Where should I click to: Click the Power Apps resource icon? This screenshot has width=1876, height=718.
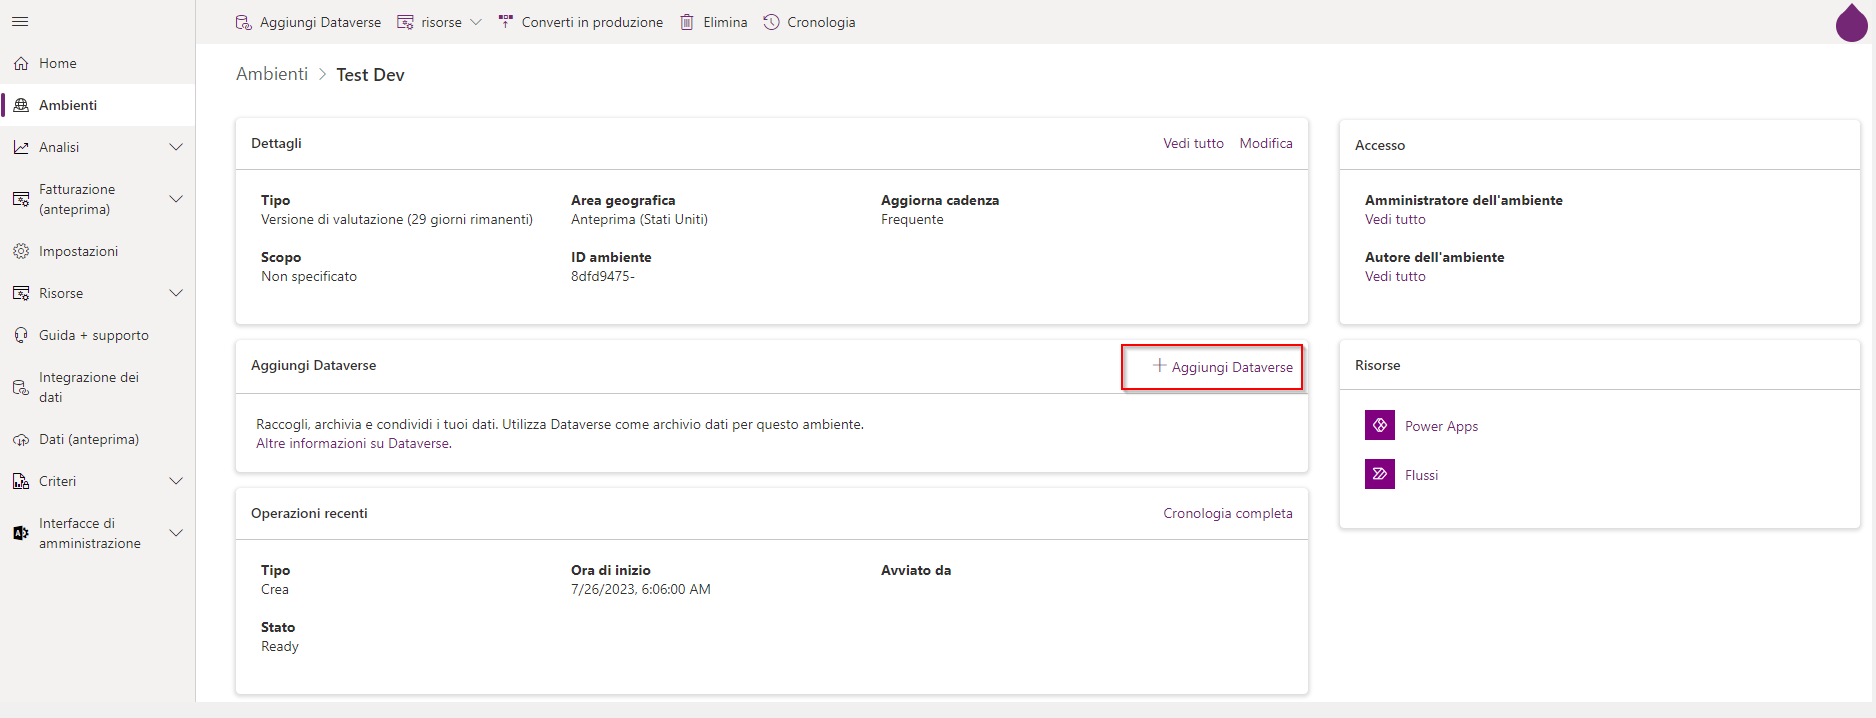coord(1379,425)
